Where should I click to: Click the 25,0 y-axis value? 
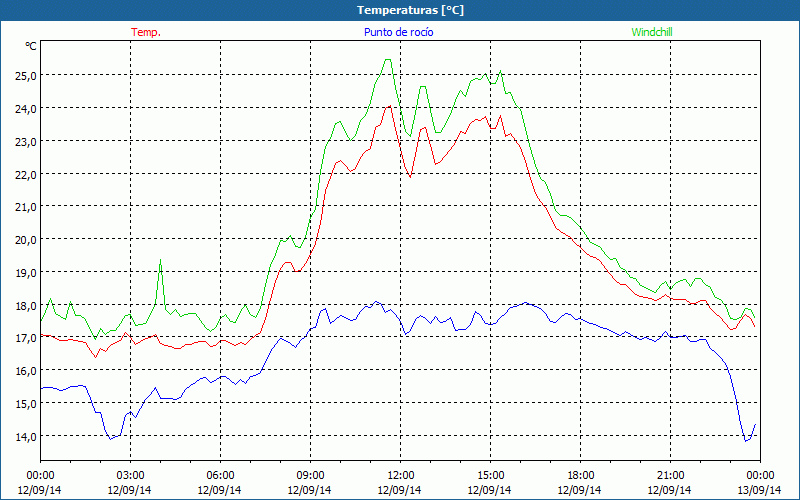[26, 76]
